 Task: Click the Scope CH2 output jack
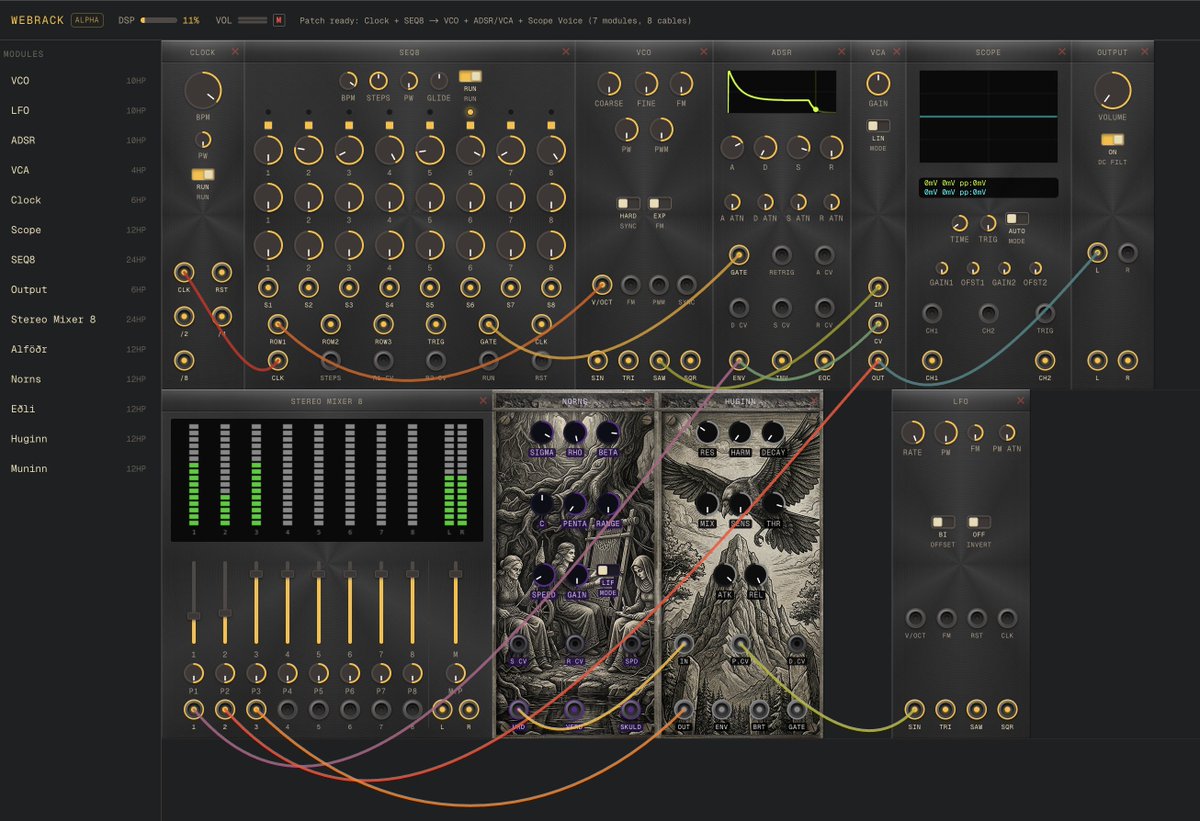point(1045,360)
